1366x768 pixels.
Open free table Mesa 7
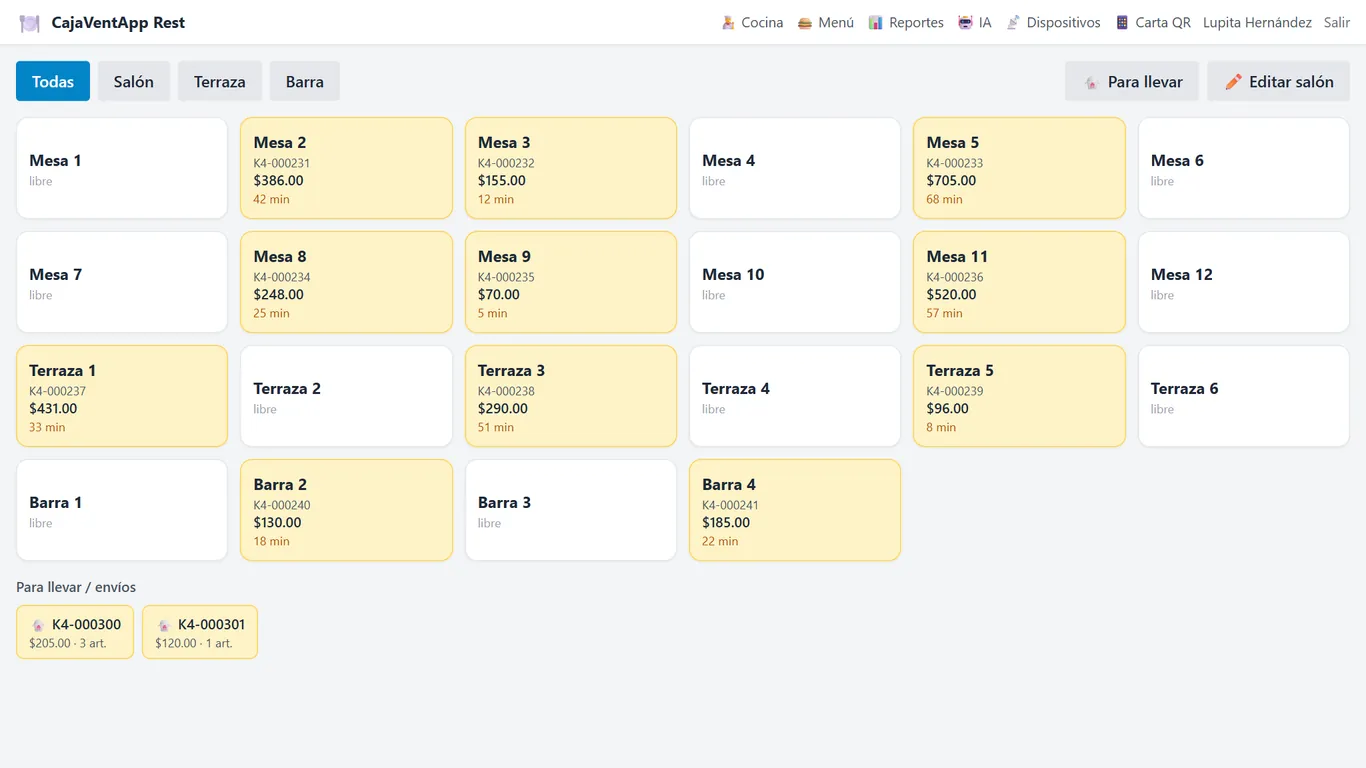coord(122,282)
